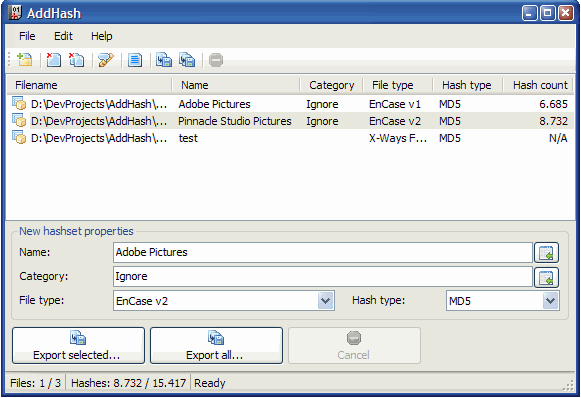
Task: Click the Files: 1 / 3 status entry
Action: click(x=36, y=383)
